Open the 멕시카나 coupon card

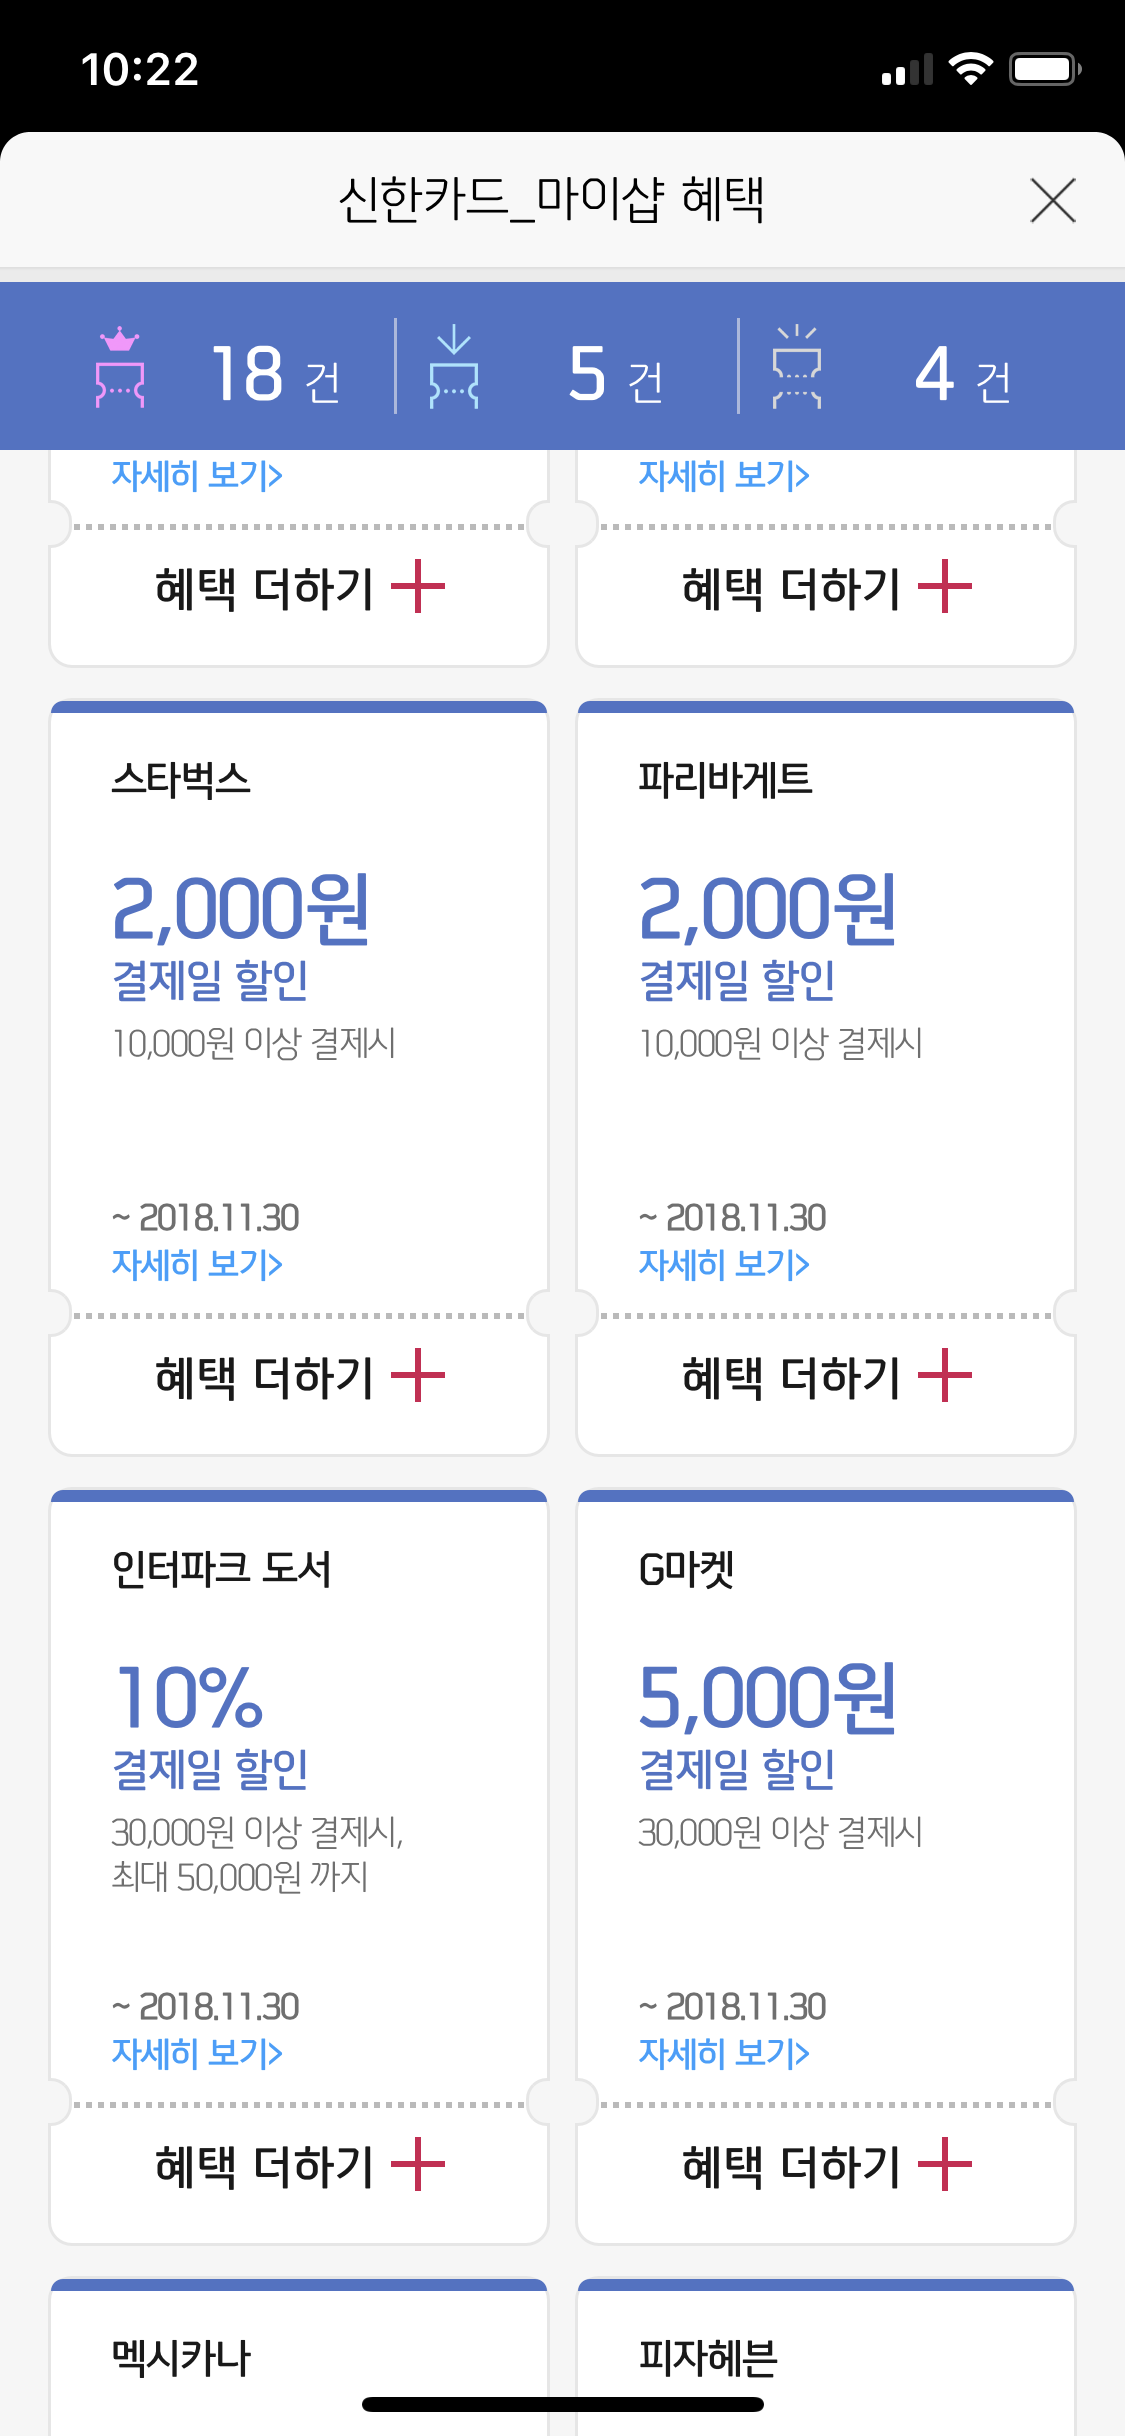[x=299, y=2358]
